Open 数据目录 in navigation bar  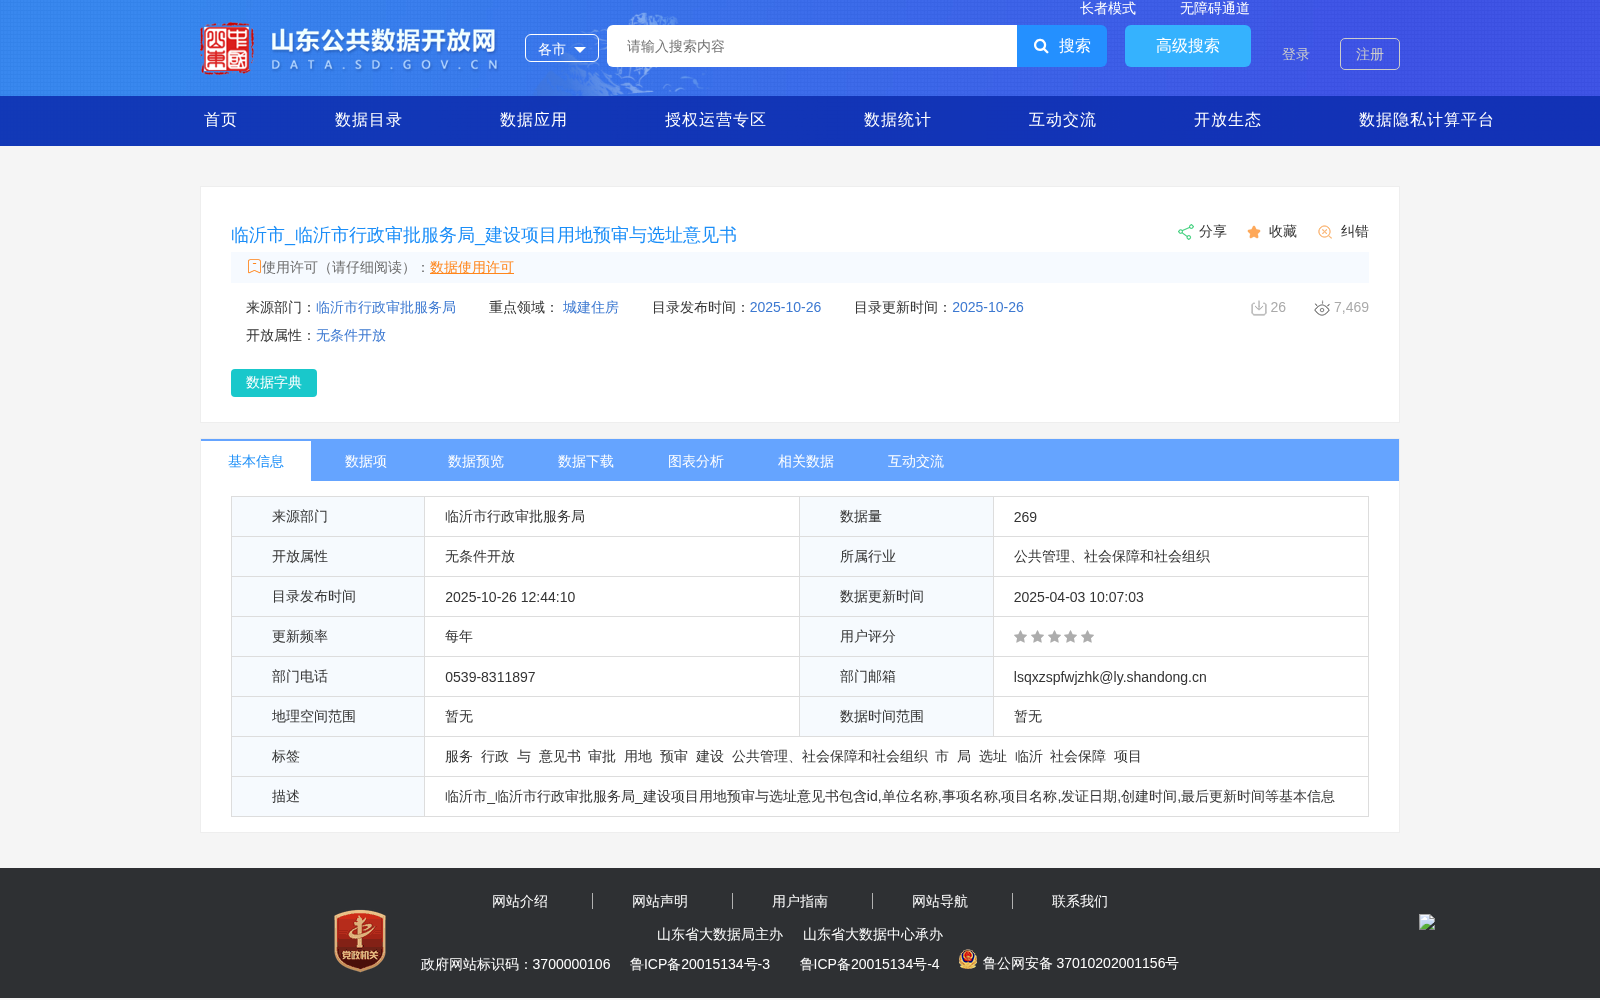coord(369,120)
